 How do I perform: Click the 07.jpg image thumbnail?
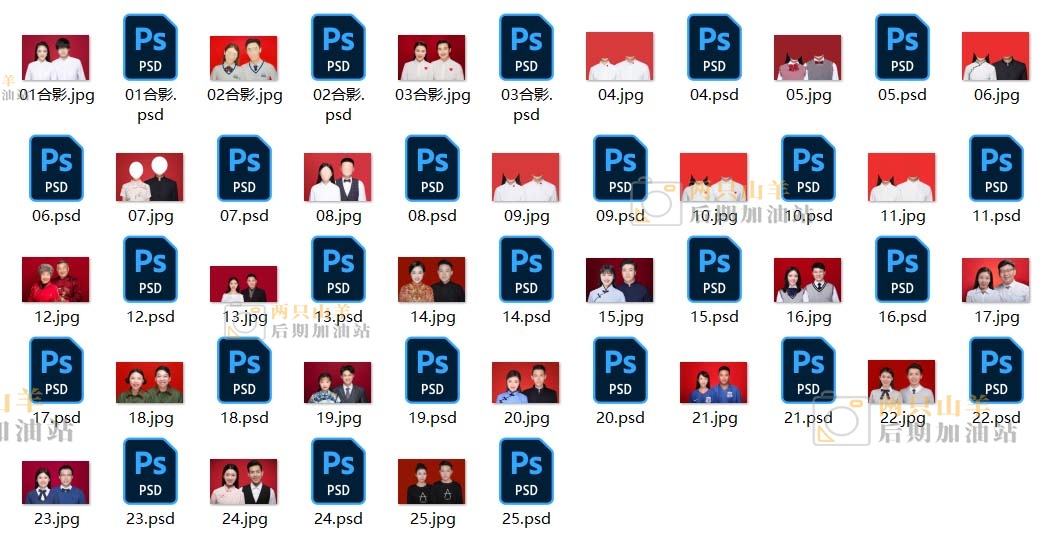pos(150,178)
